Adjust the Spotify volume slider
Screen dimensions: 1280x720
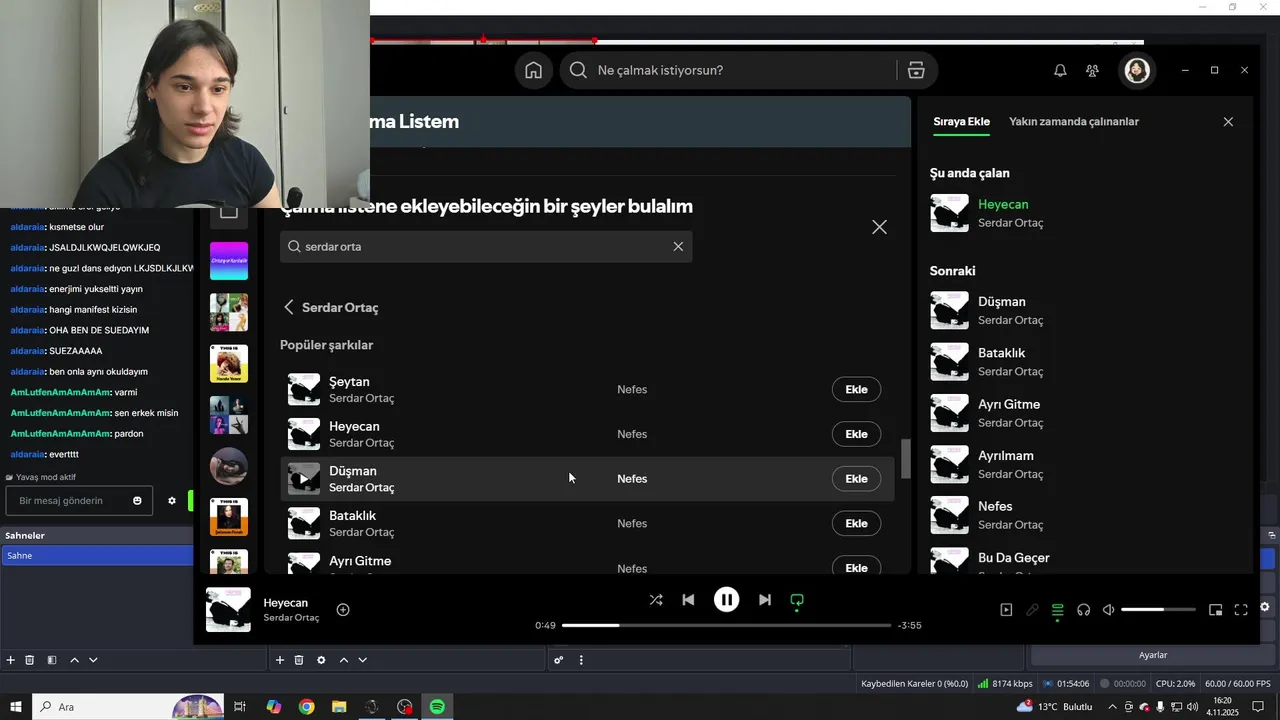1158,610
